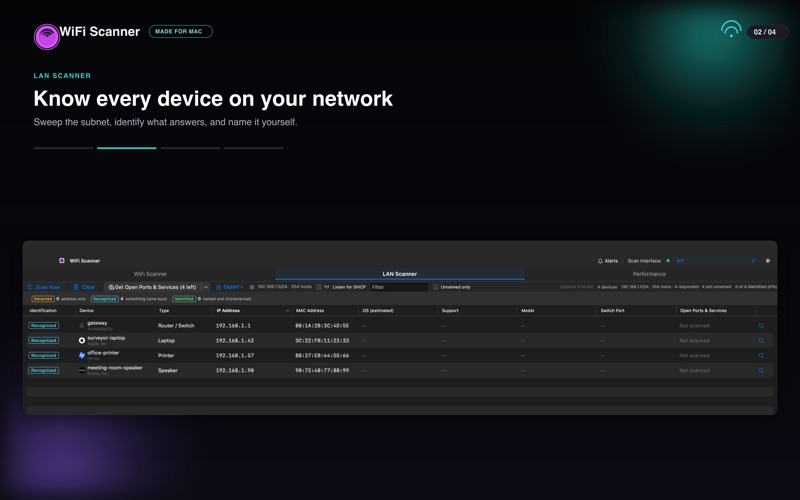
Task: Select the second highlighted progress bar
Action: [x=127, y=148]
